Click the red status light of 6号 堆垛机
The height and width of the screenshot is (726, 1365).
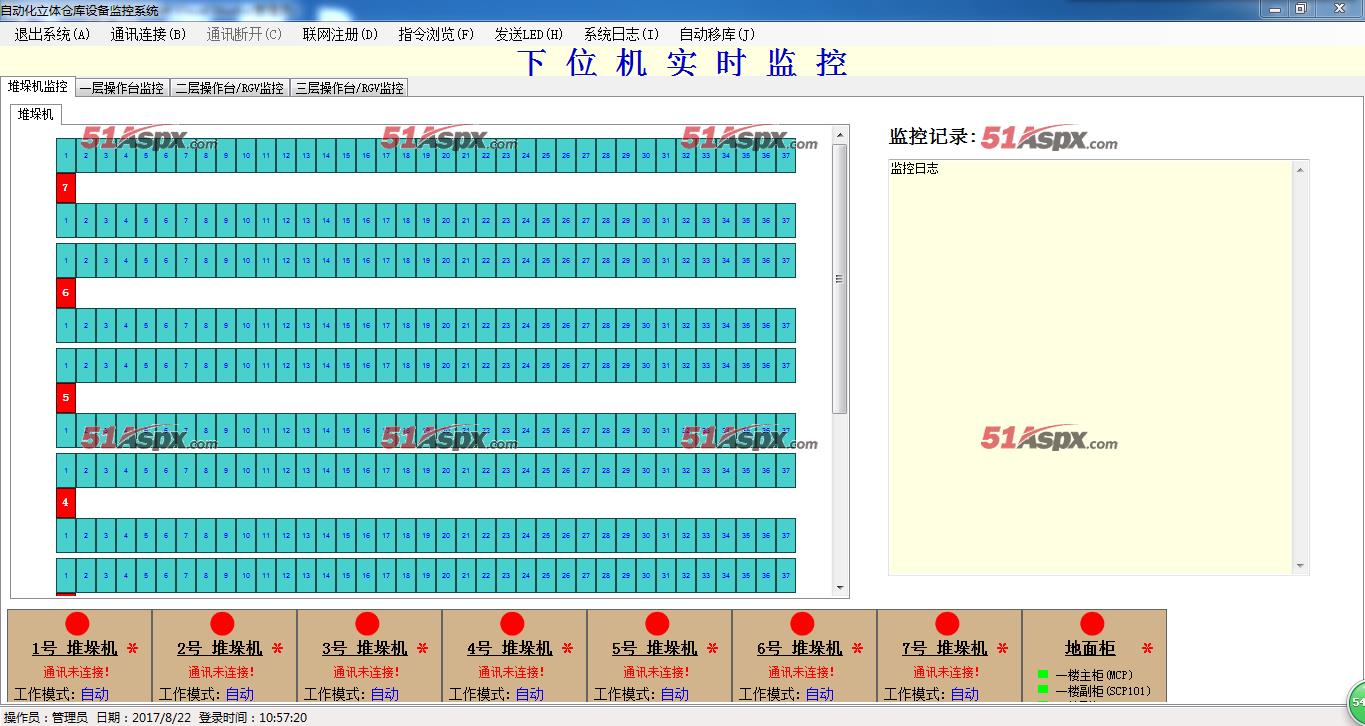click(x=802, y=624)
